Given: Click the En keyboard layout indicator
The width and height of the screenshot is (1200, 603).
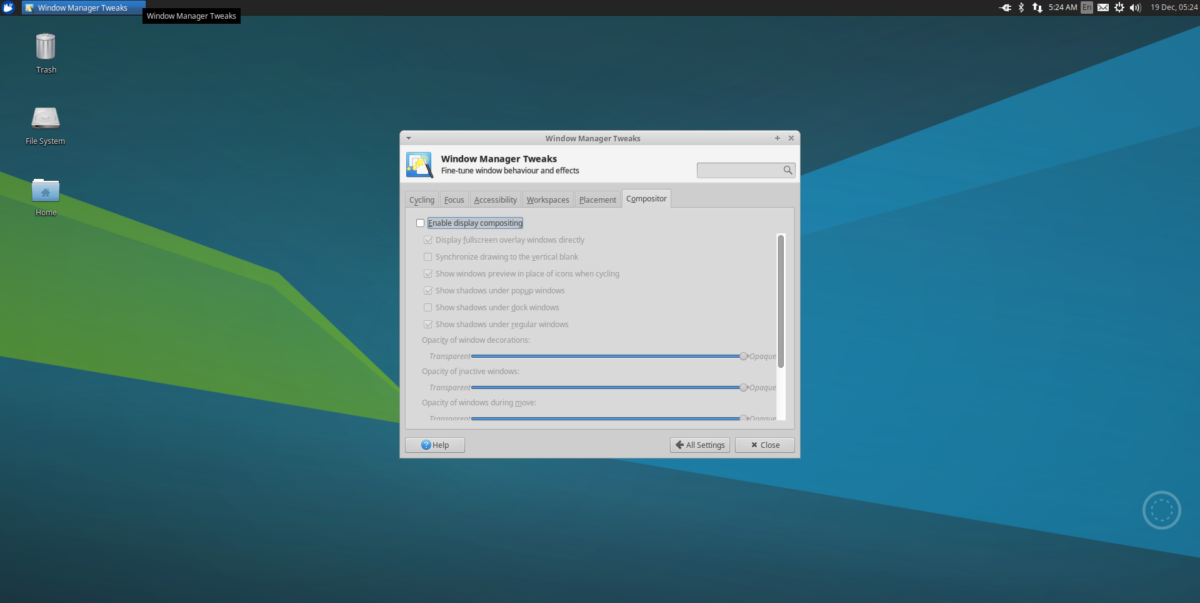Looking at the screenshot, I should 1087,7.
